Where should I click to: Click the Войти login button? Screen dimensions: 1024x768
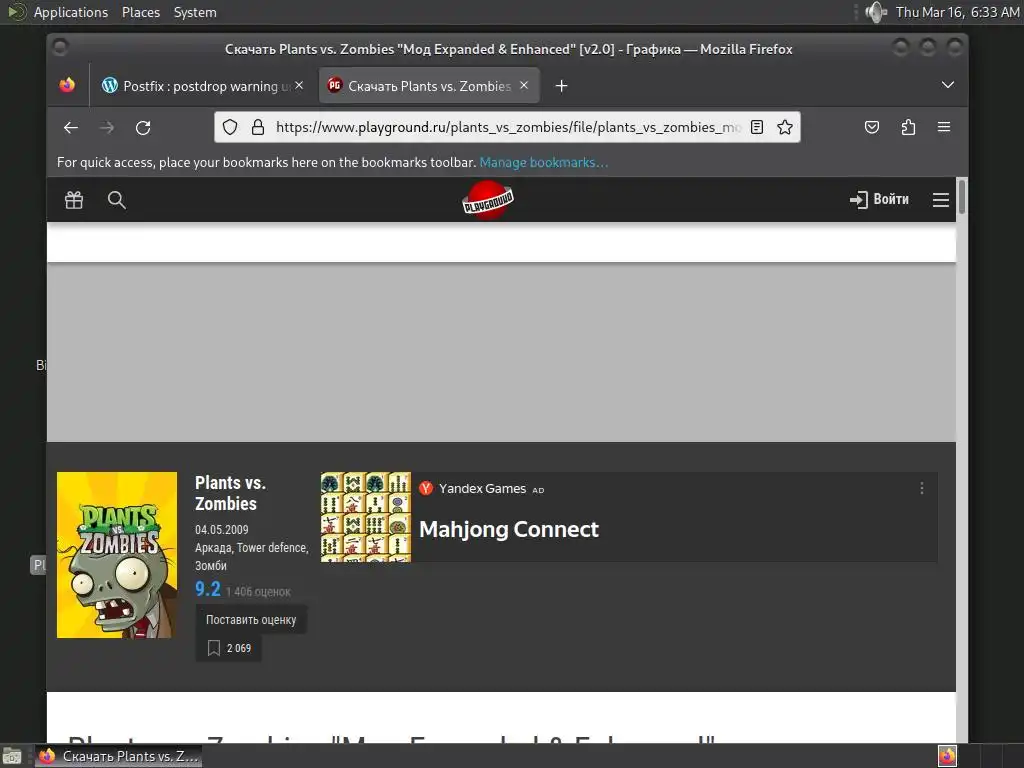(879, 199)
